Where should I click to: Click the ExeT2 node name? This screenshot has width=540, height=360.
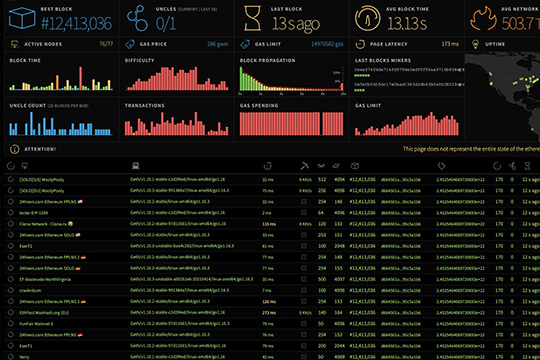26,246
